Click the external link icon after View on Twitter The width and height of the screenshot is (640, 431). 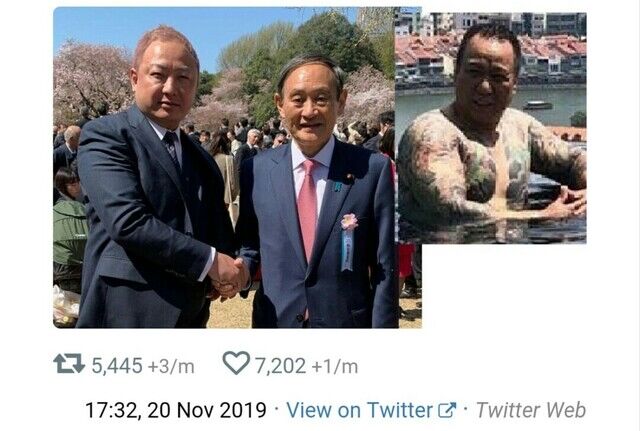click(447, 410)
